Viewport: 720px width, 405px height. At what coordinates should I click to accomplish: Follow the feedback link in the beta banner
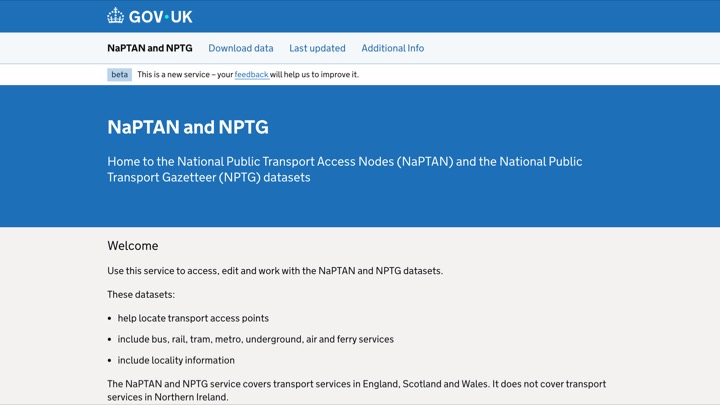click(251, 74)
